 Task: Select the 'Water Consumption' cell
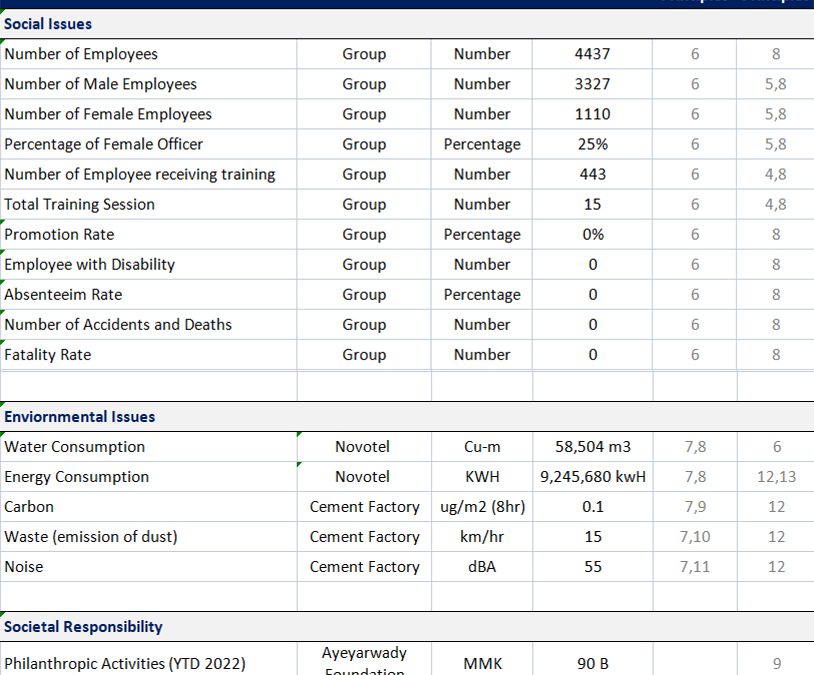[x=148, y=447]
